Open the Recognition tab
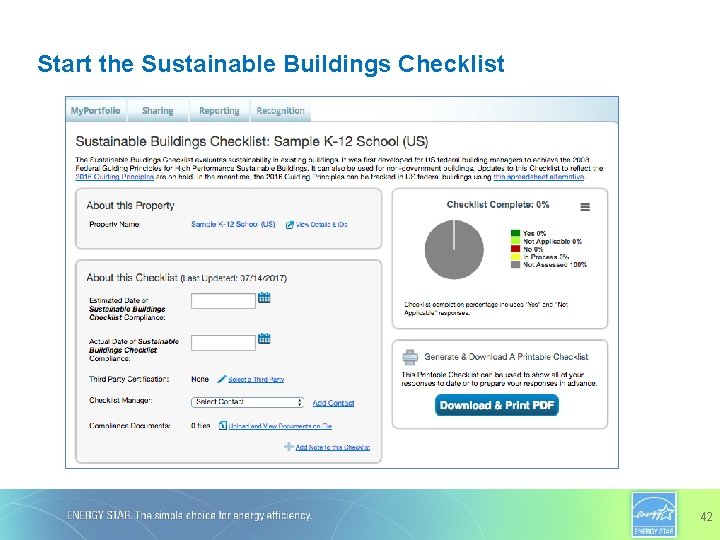Viewport: 720px width, 540px height. coord(280,111)
